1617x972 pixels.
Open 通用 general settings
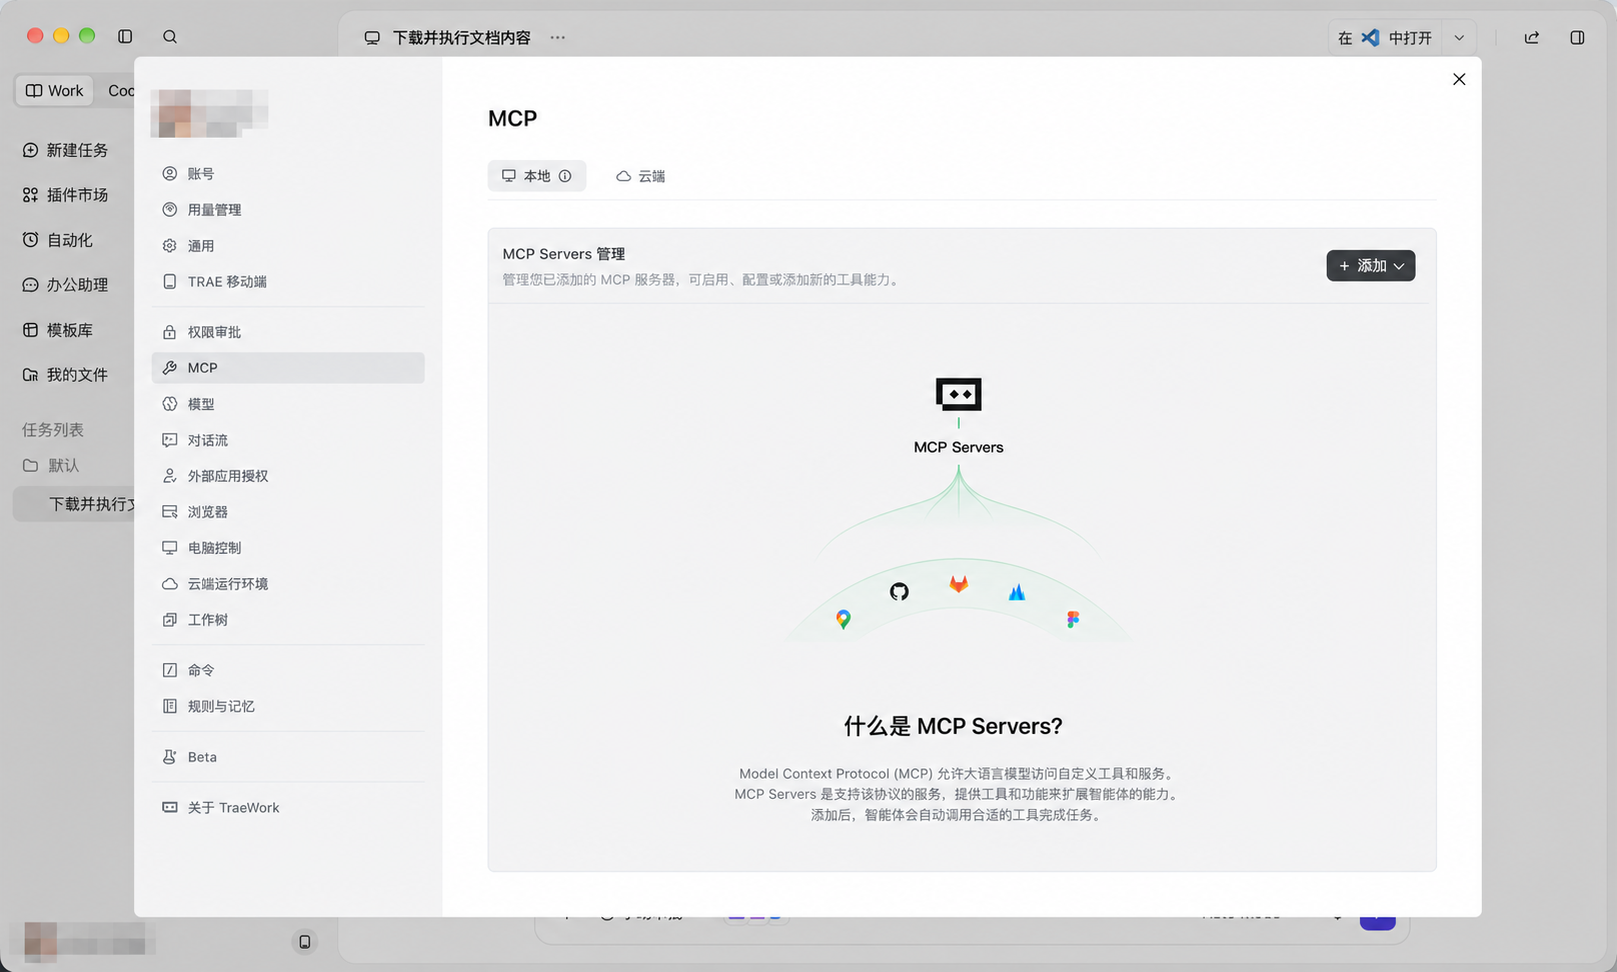288,246
